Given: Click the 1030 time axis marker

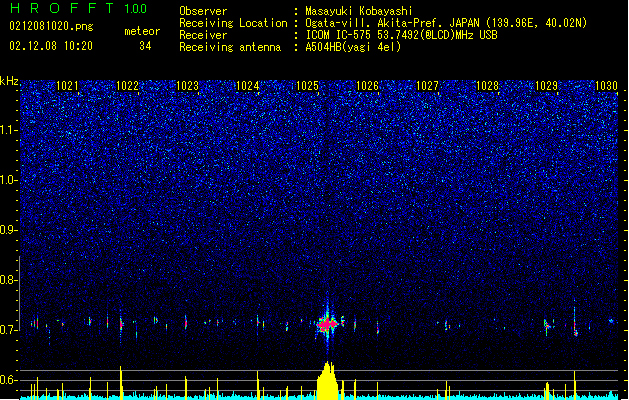Looking at the screenshot, I should 607,86.
